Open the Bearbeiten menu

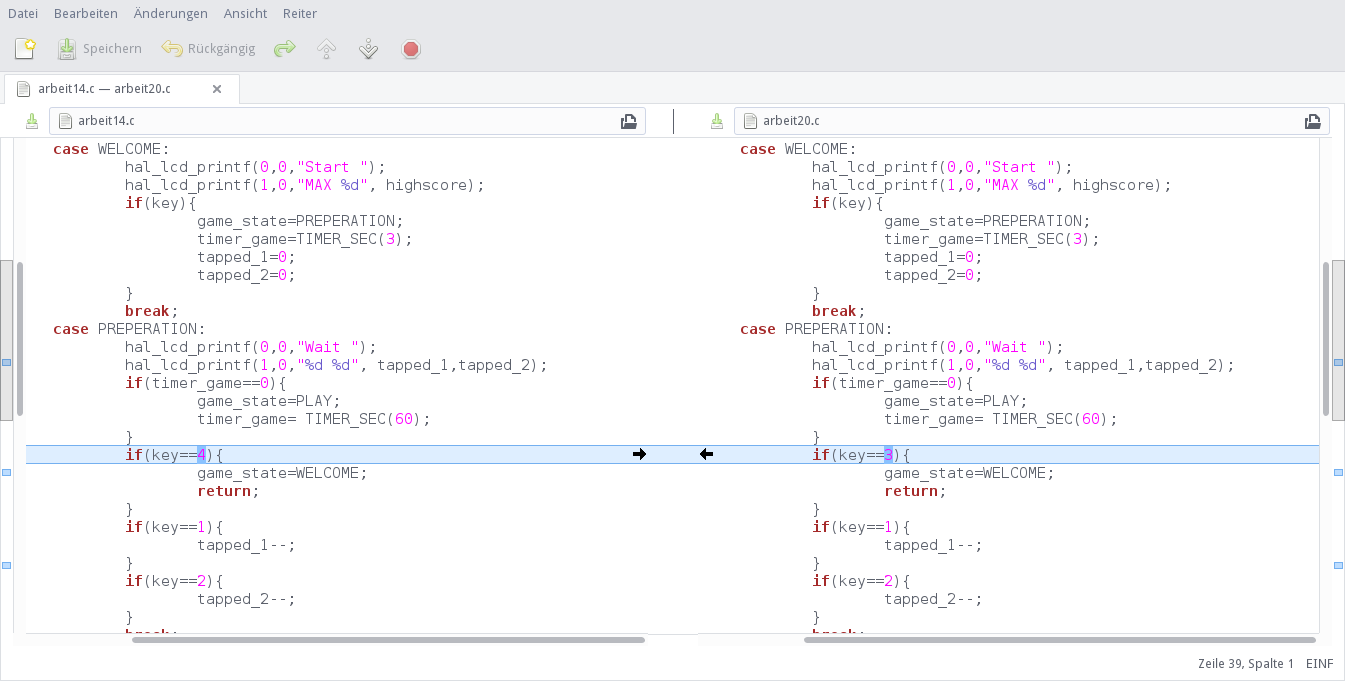click(x=85, y=13)
